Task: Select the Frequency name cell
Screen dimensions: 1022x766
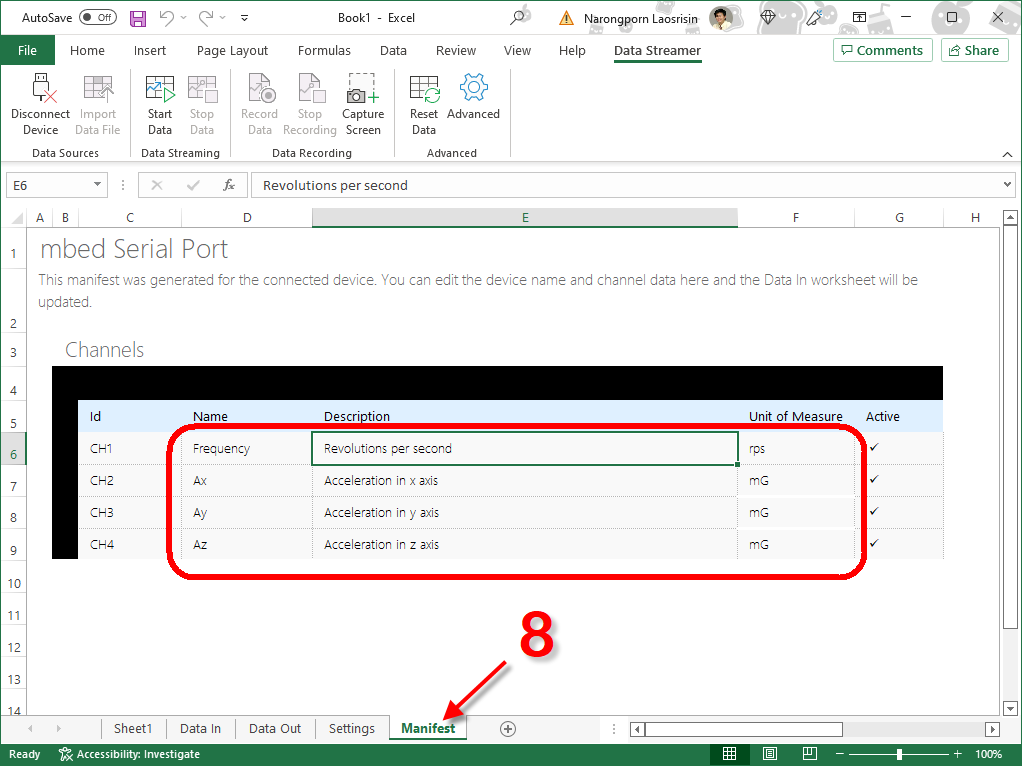Action: click(x=246, y=449)
